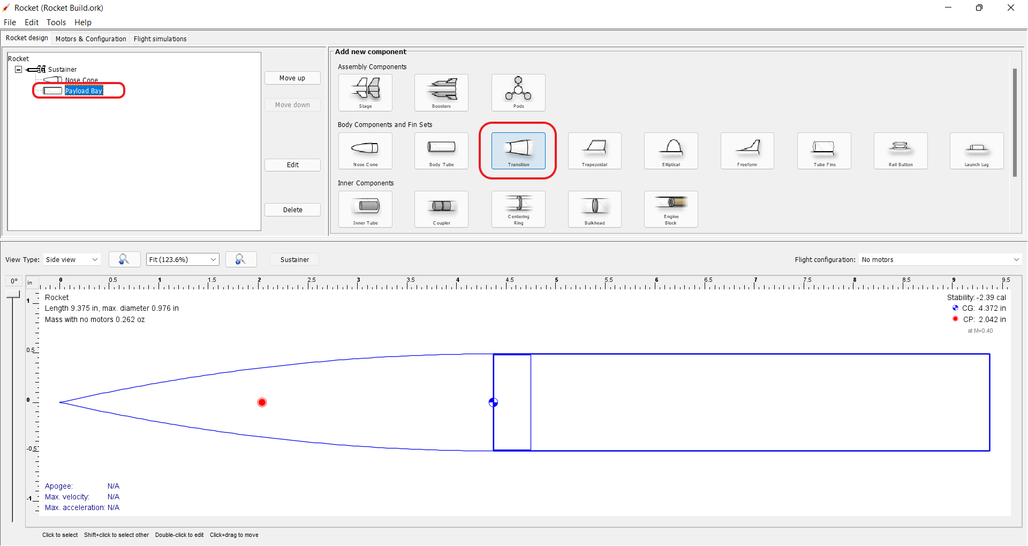Open the Fit zoom level dropdown
The width and height of the screenshot is (1028, 546).
[x=182, y=259]
